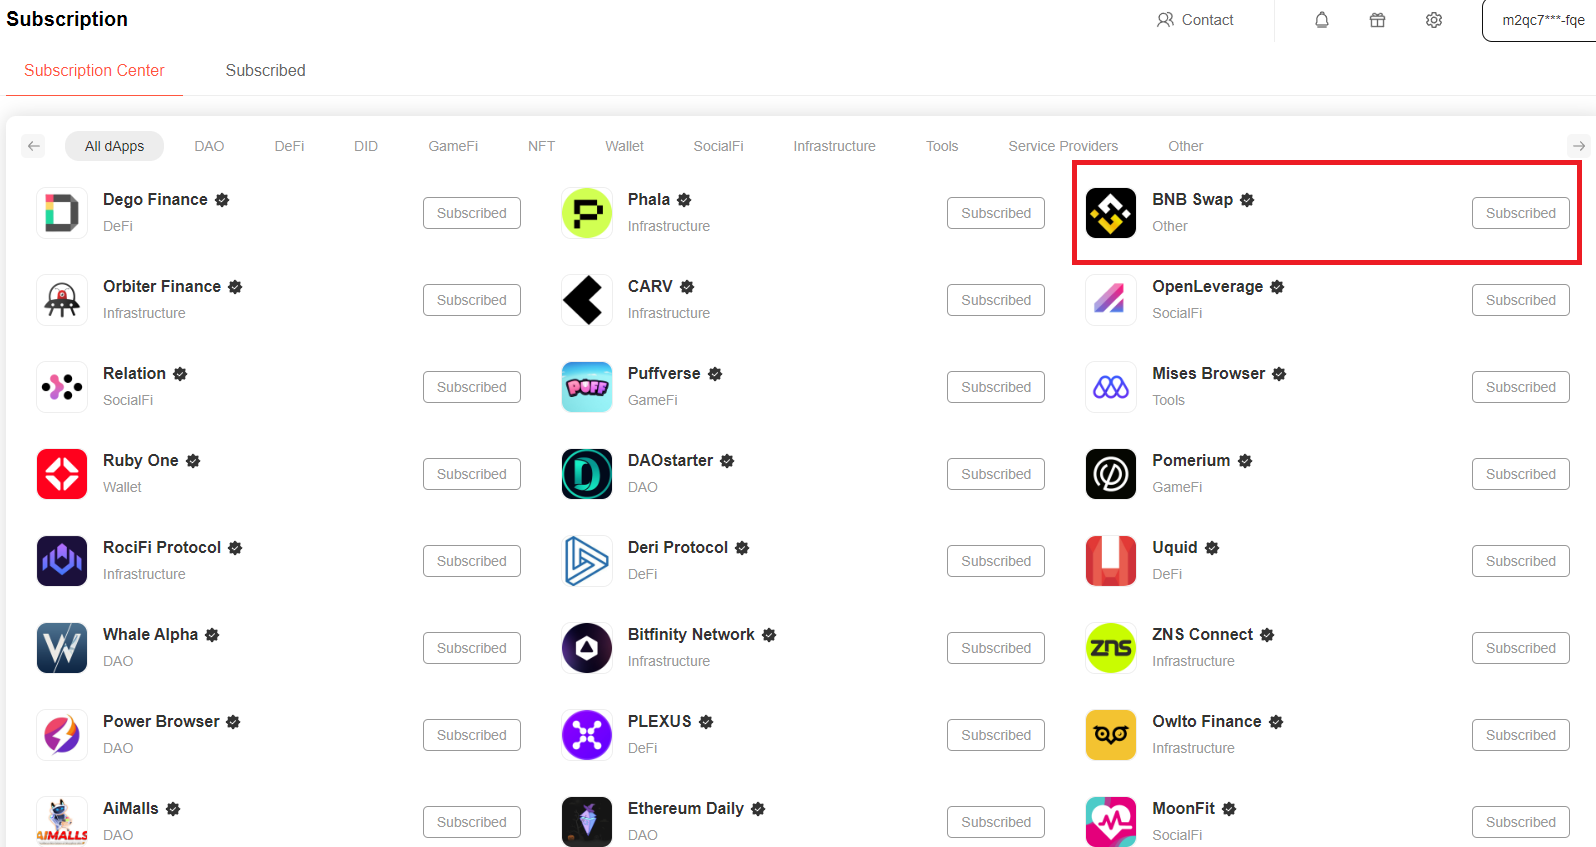The image size is (1596, 847).
Task: Click the left arrow to scroll categories back
Action: (x=34, y=146)
